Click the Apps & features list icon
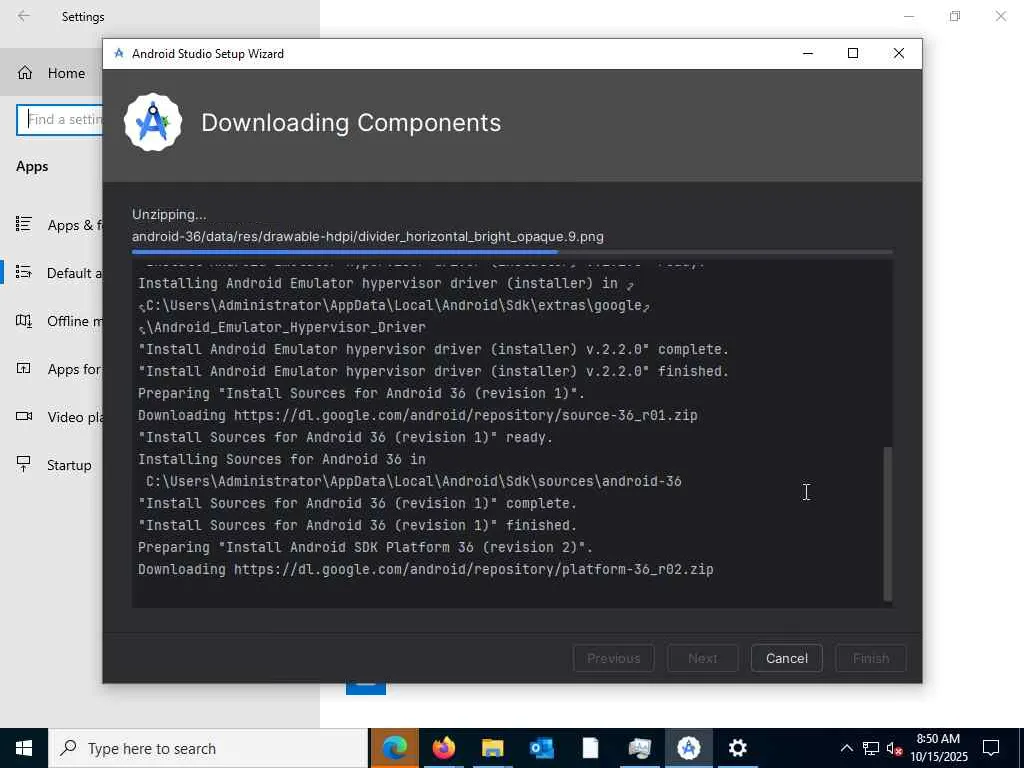The image size is (1024, 768). [24, 224]
